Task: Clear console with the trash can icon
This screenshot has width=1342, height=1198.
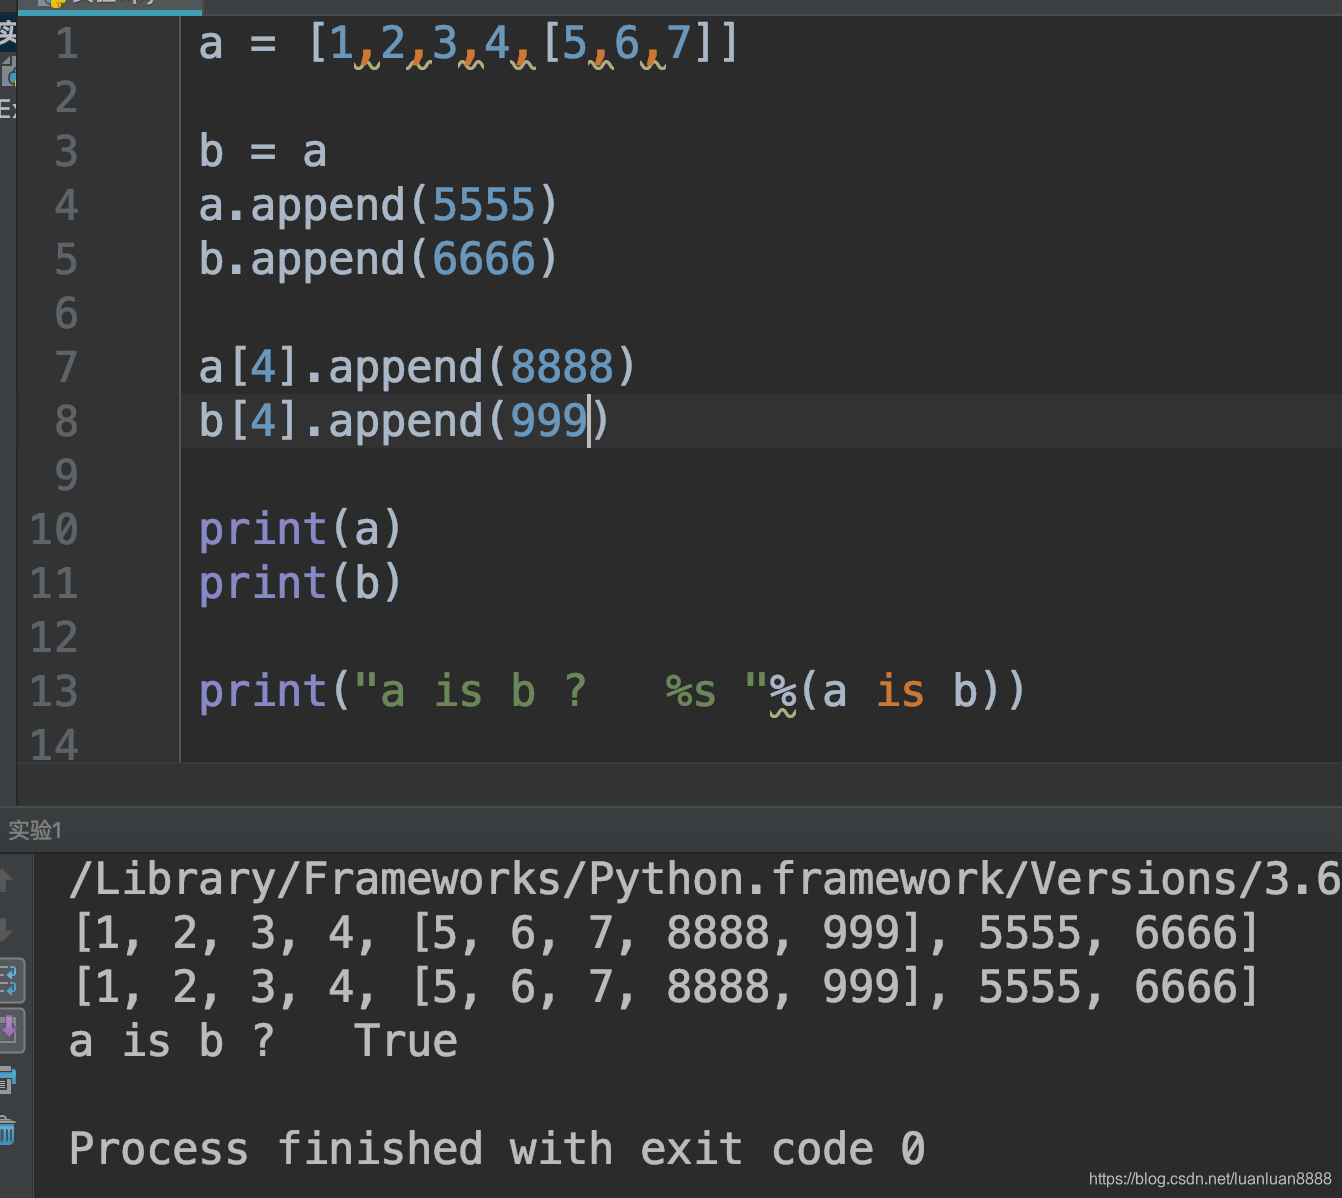Action: coord(7,1131)
